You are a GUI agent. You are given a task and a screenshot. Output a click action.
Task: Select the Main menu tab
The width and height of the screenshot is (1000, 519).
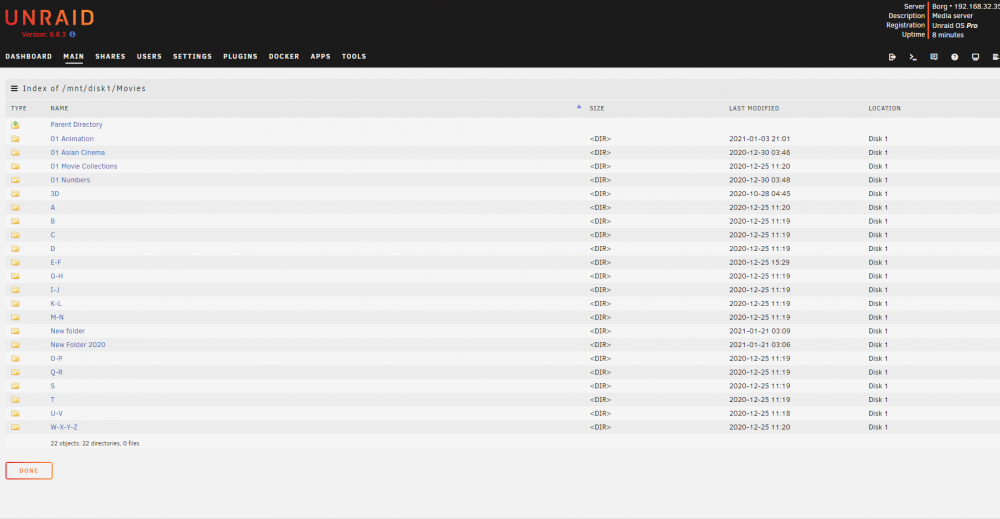point(73,57)
